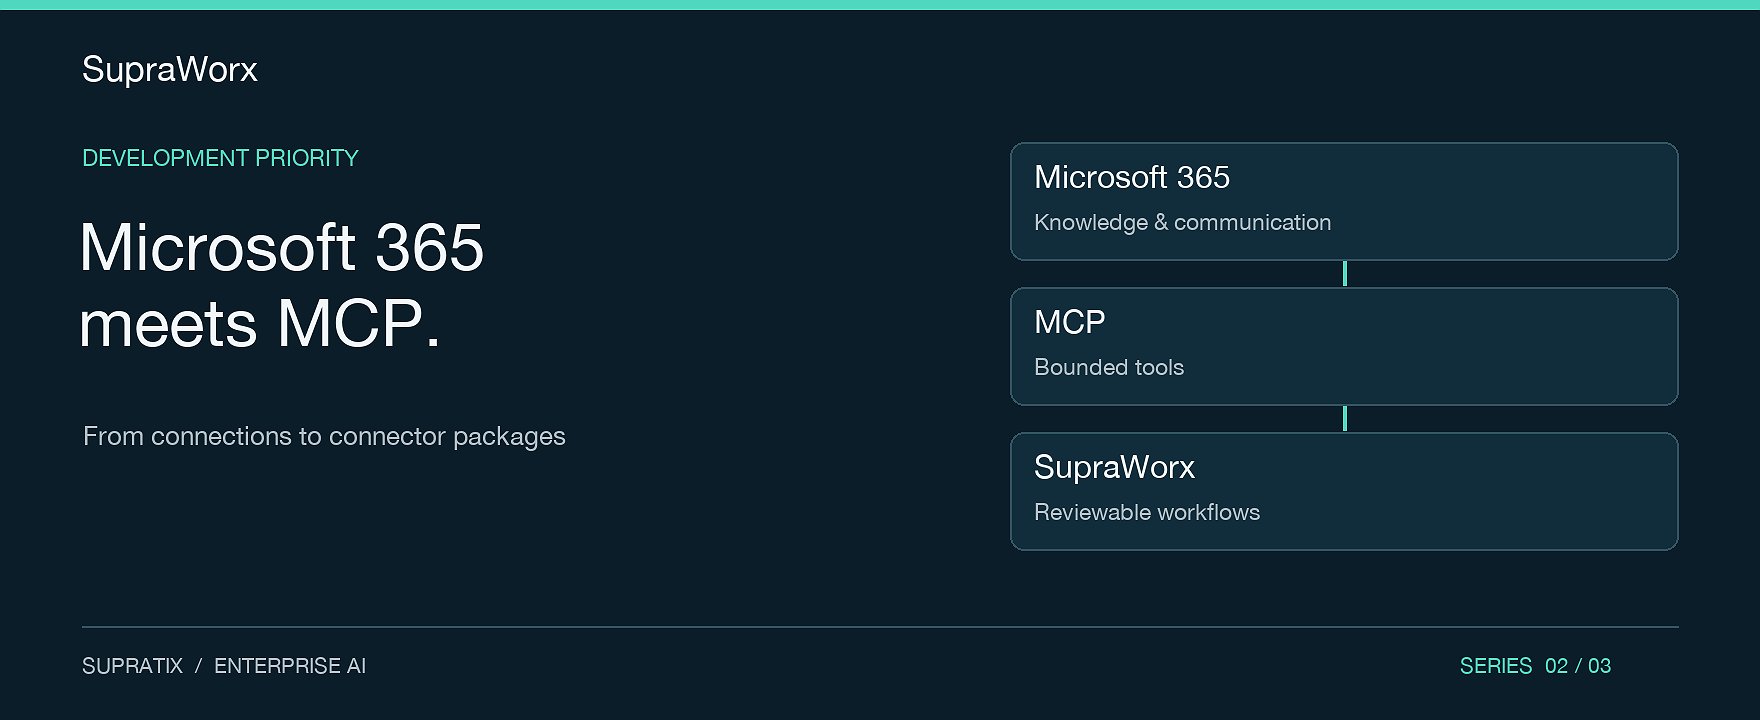
Task: Click the SERIES label in footer
Action: [x=1496, y=666]
